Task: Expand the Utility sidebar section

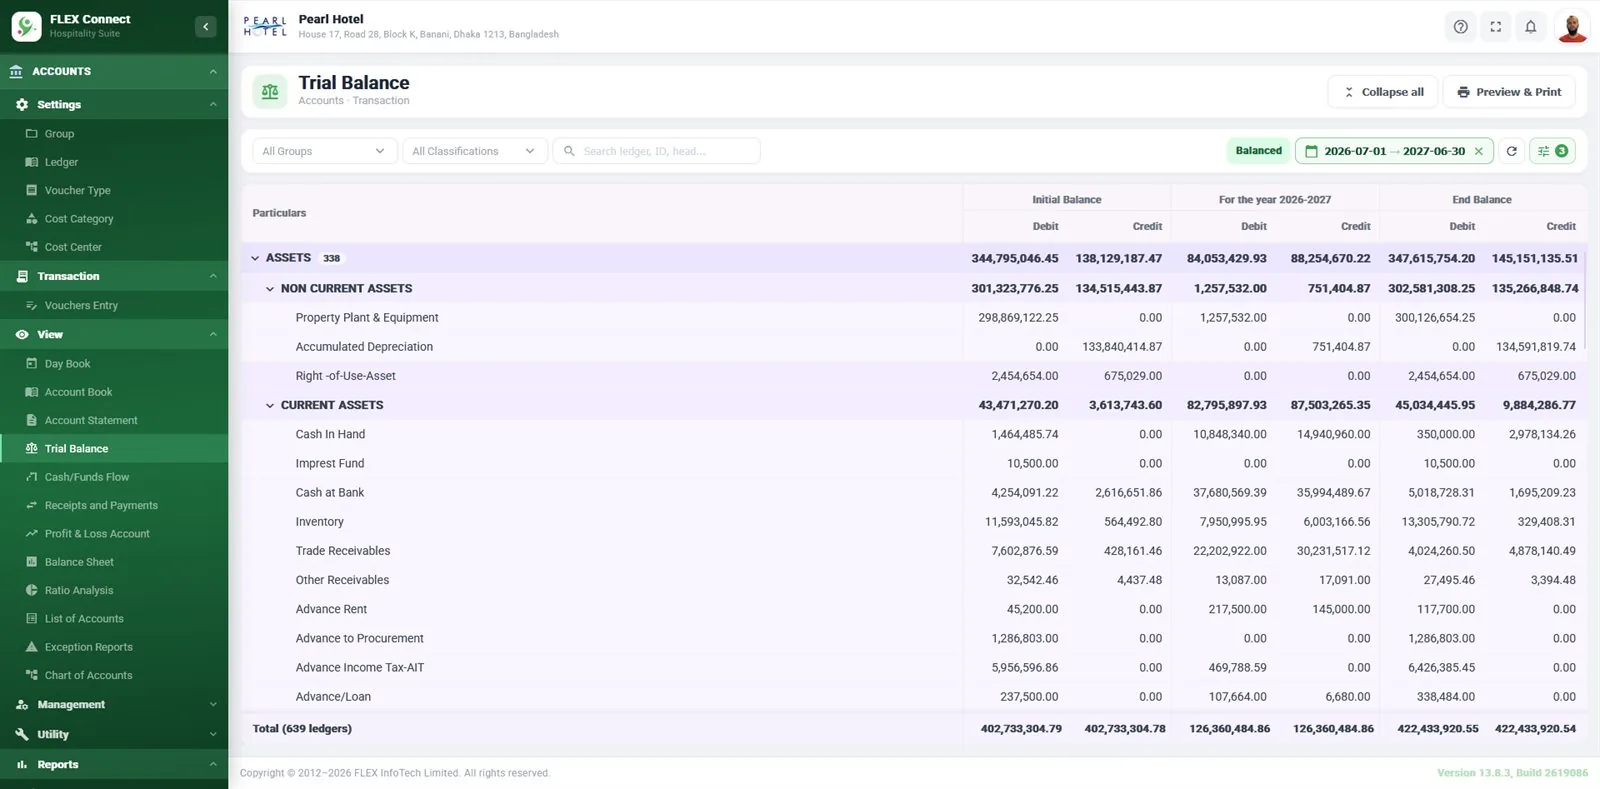Action: coord(114,734)
